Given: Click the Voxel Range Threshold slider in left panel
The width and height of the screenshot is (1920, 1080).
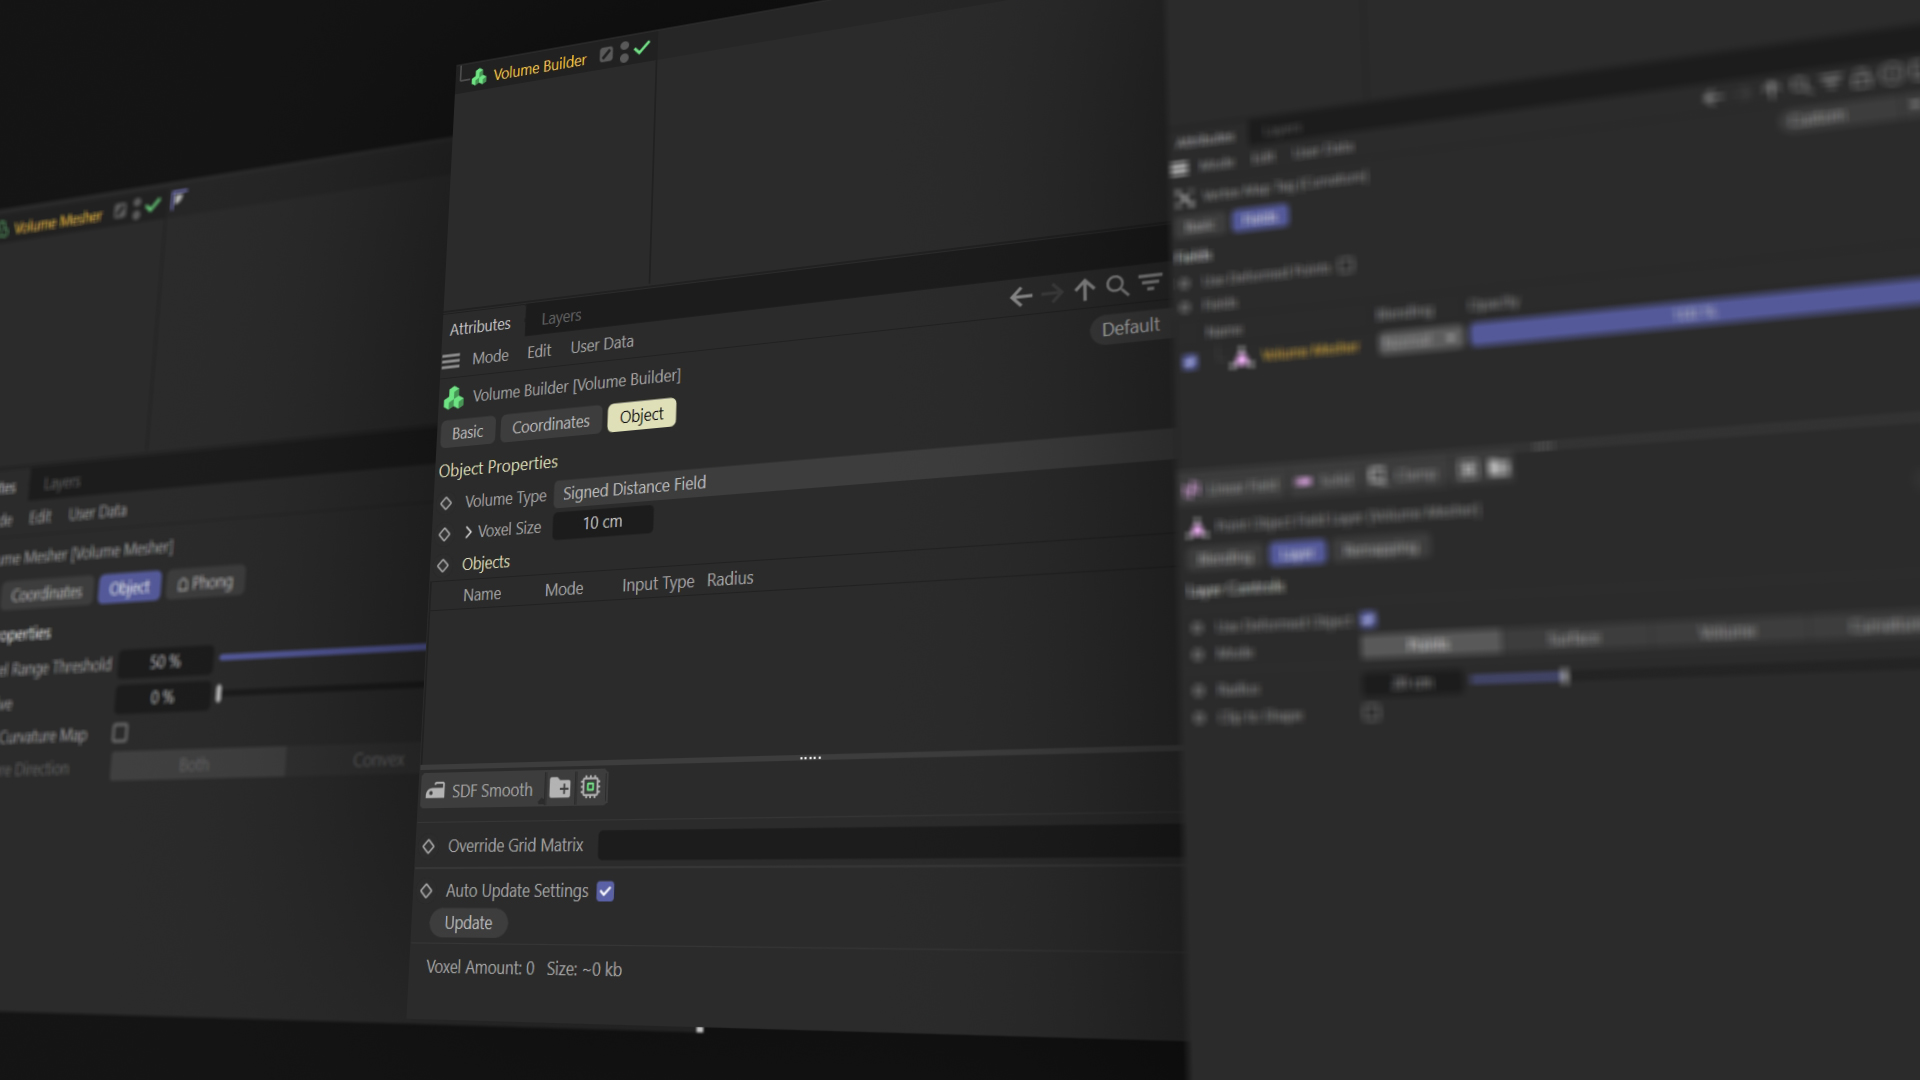Looking at the screenshot, I should [322, 652].
